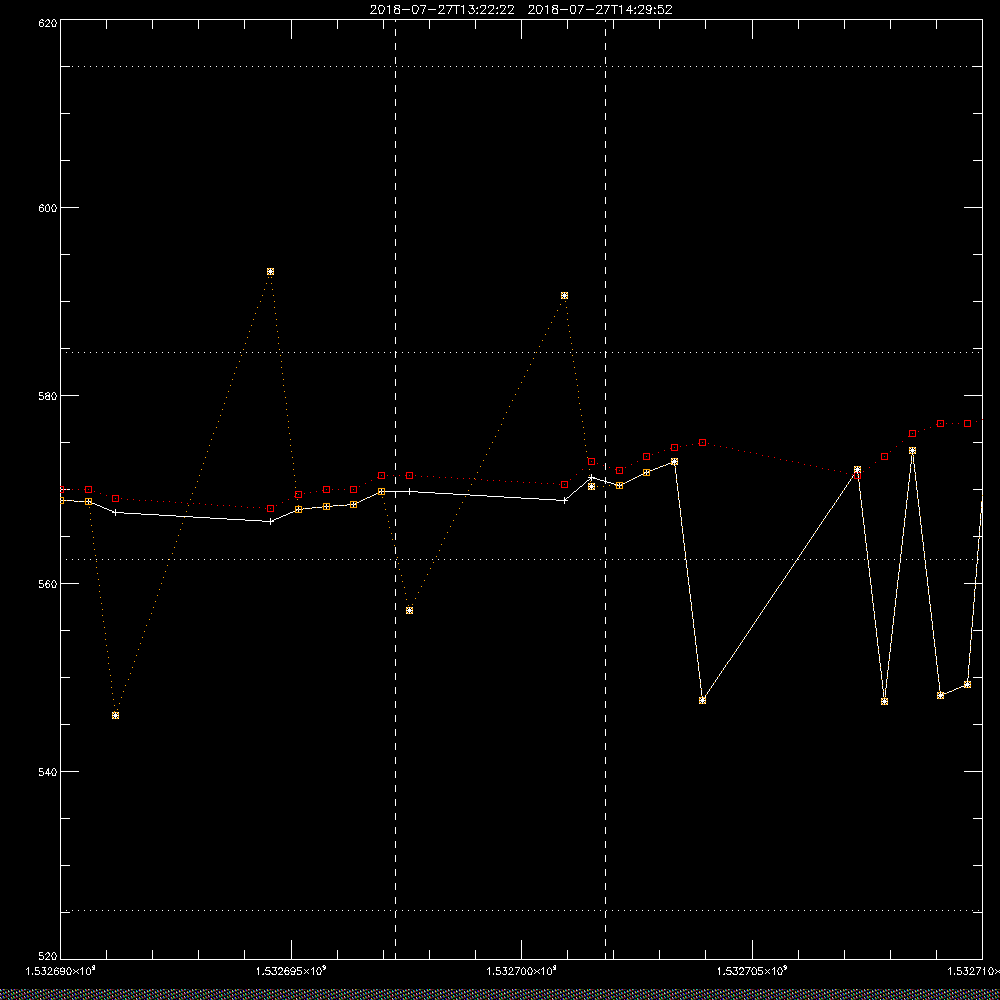Select the 620 y-axis label
Image resolution: width=1000 pixels, height=1000 pixels.
pos(48,22)
